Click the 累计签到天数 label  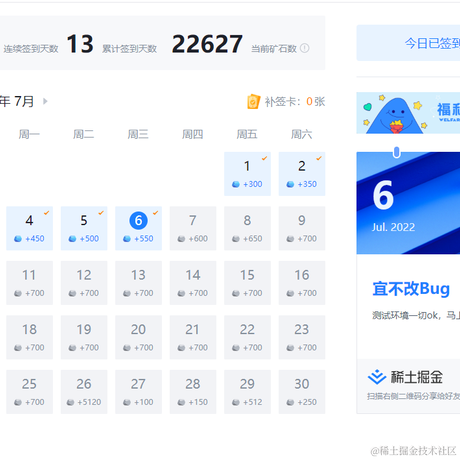tap(129, 49)
